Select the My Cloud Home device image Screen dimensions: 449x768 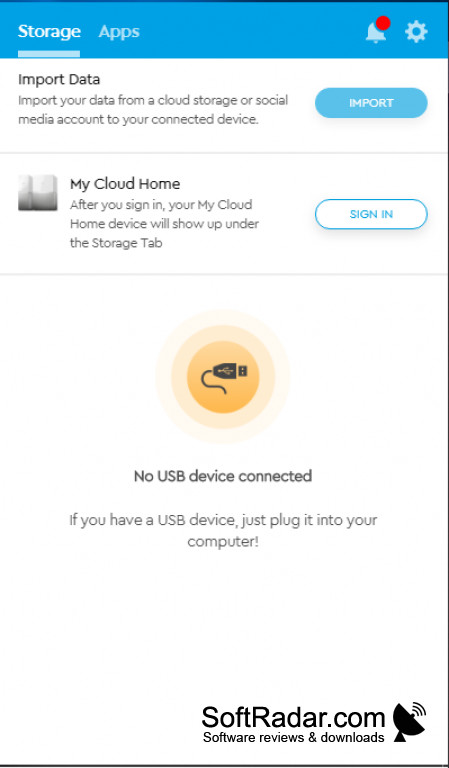(x=38, y=193)
